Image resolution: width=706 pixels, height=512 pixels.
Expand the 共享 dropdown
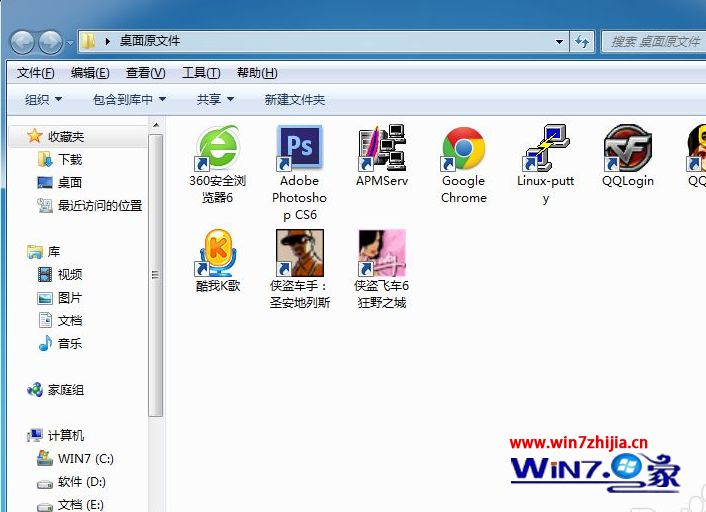(215, 99)
